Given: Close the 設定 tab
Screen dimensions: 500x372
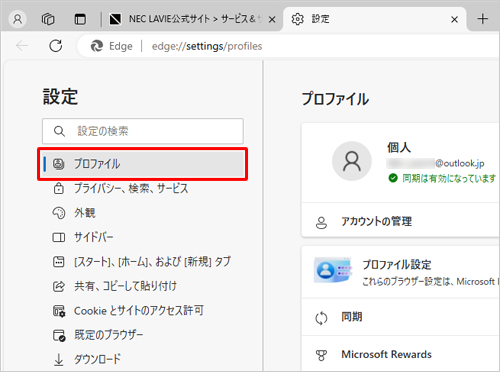Looking at the screenshot, I should (454, 20).
